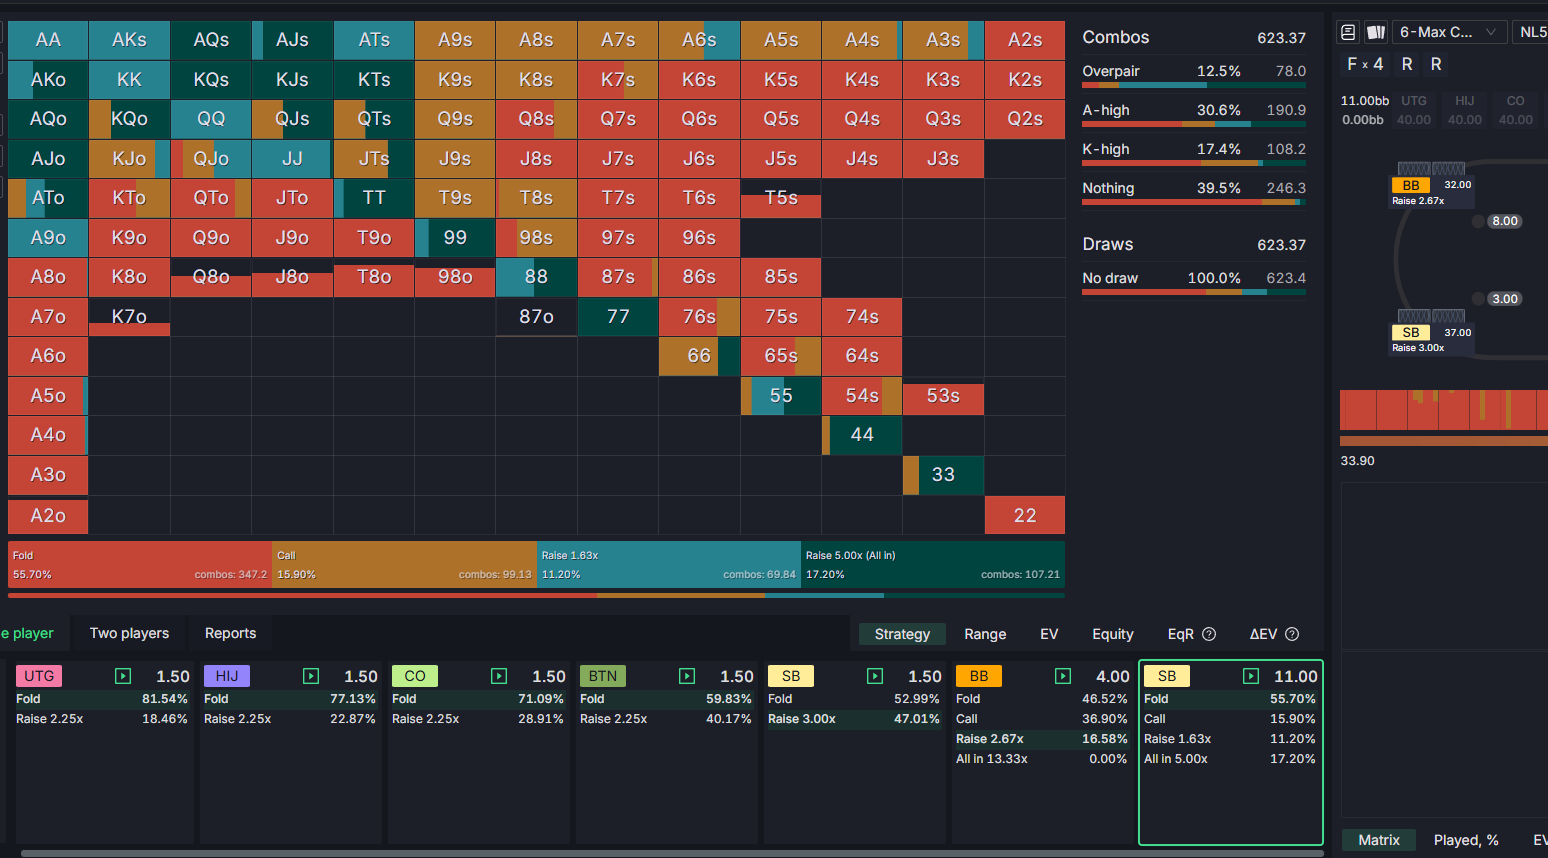Click the play icon in BB panel
The image size is (1548, 858).
pos(1063,676)
